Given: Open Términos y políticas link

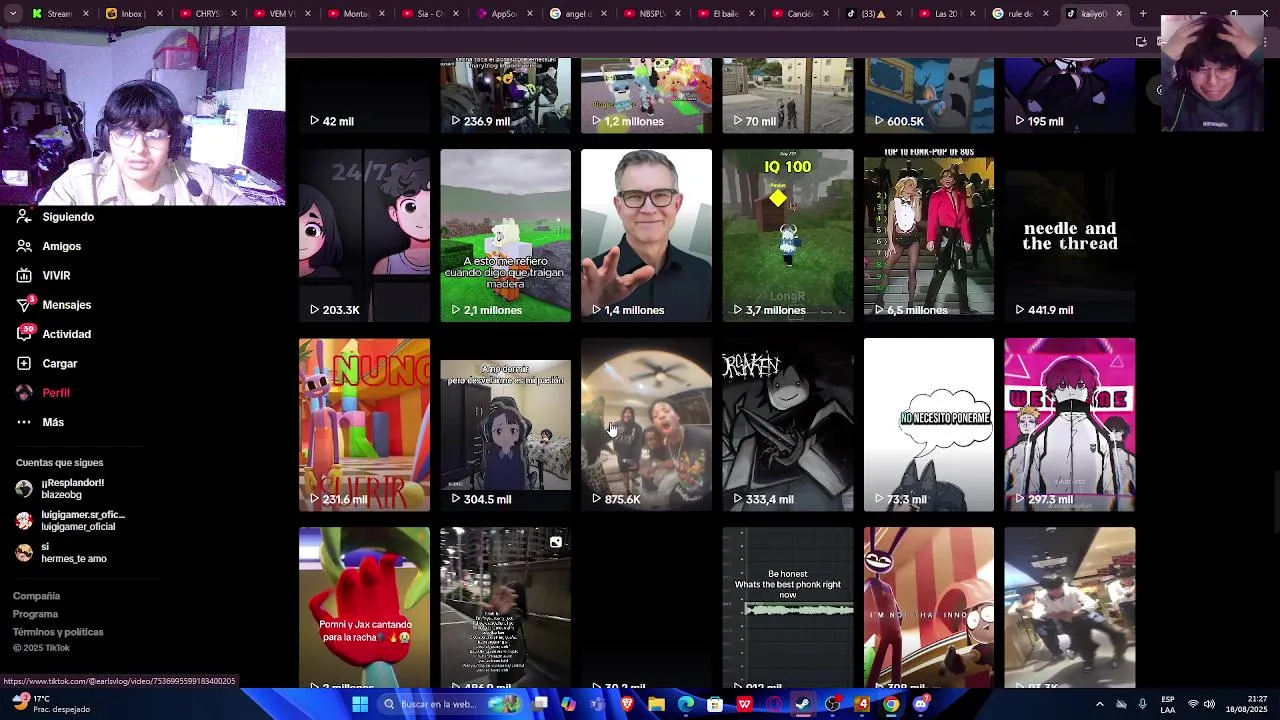Looking at the screenshot, I should point(58,632).
